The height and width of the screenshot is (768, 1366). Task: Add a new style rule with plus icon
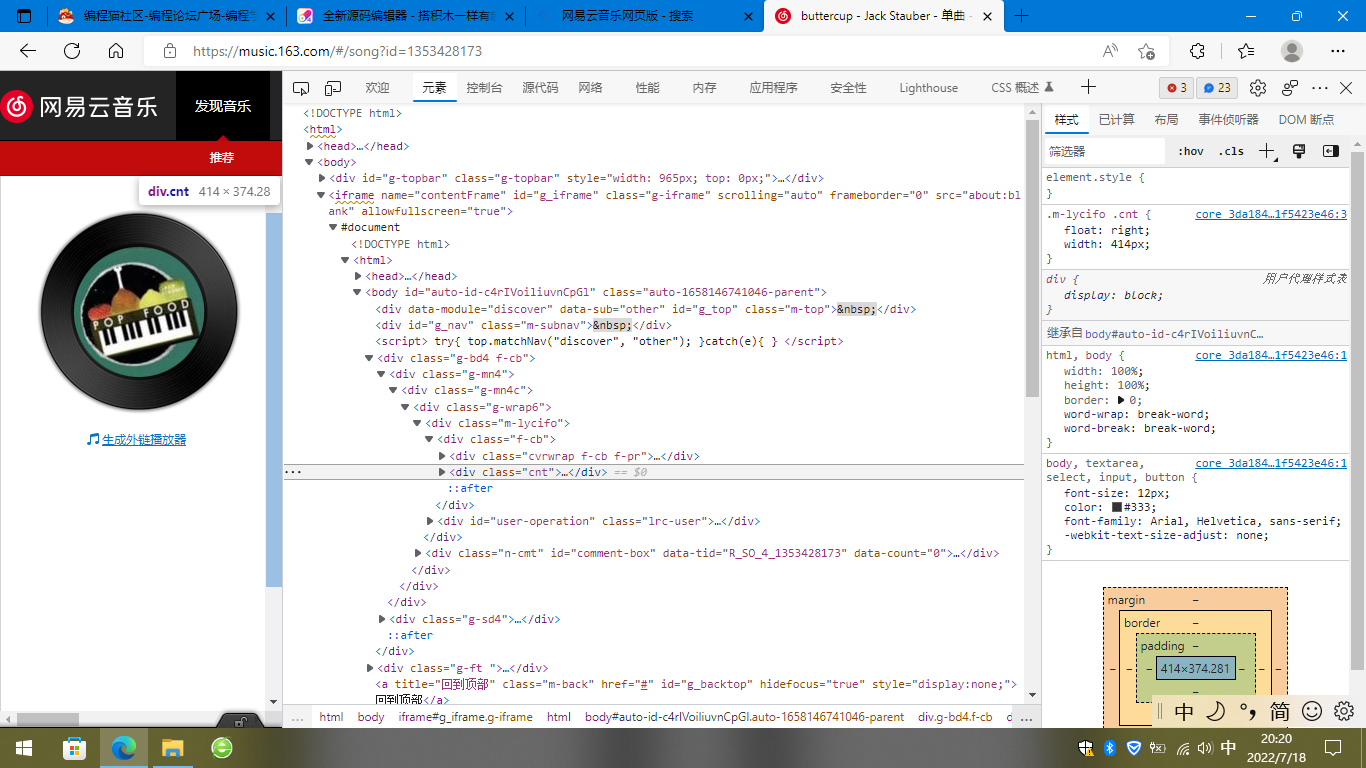[x=1266, y=151]
